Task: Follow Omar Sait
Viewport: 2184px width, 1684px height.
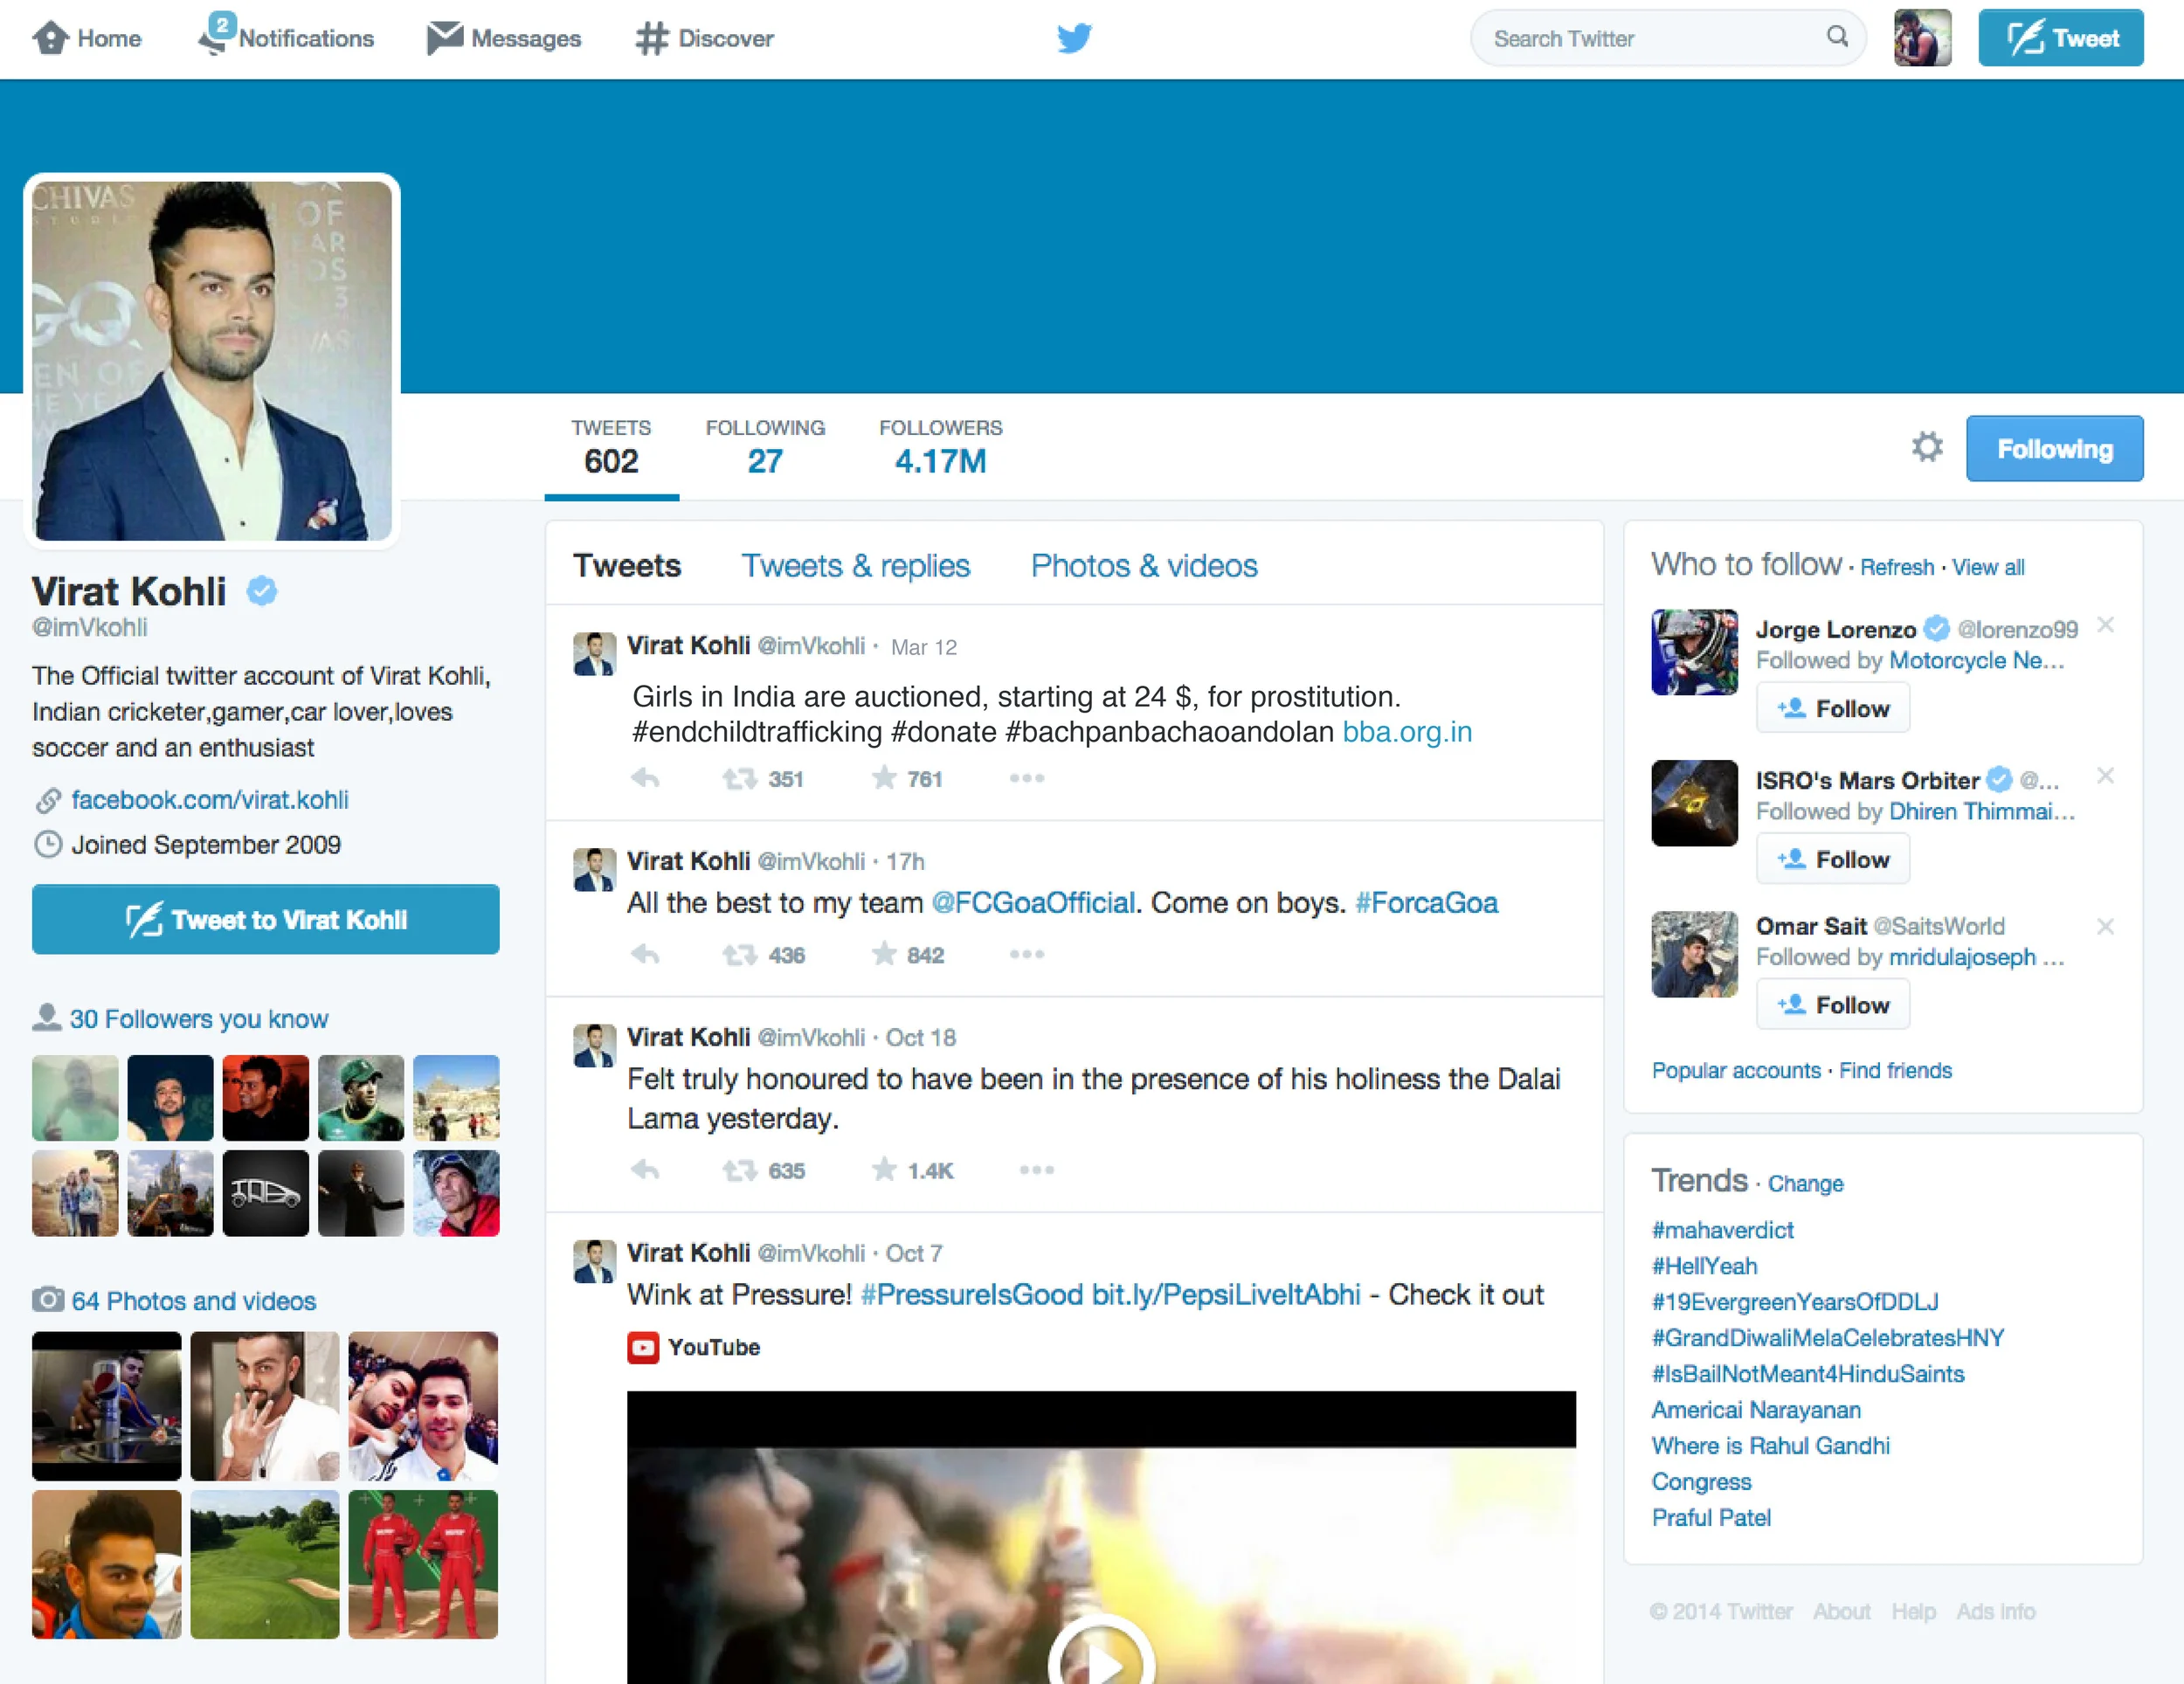Action: [x=1832, y=1004]
